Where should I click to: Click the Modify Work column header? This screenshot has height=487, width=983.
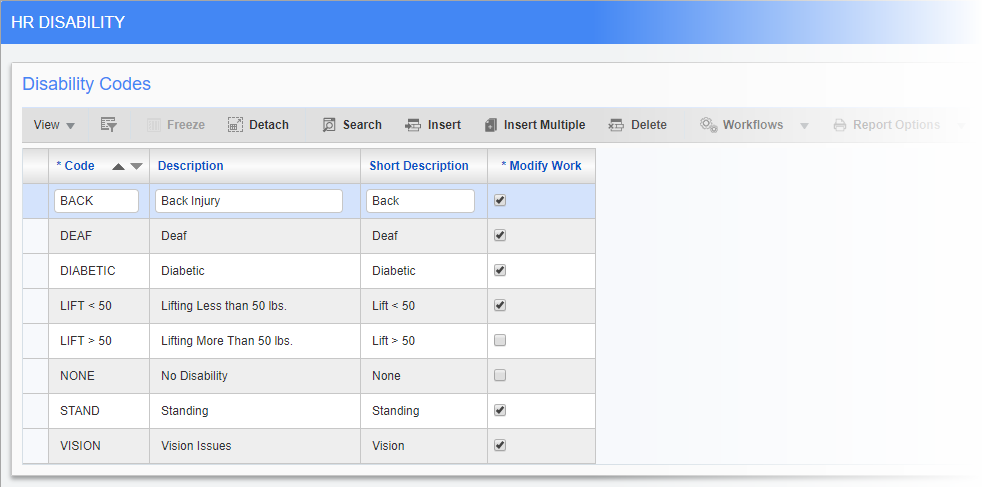pos(541,166)
